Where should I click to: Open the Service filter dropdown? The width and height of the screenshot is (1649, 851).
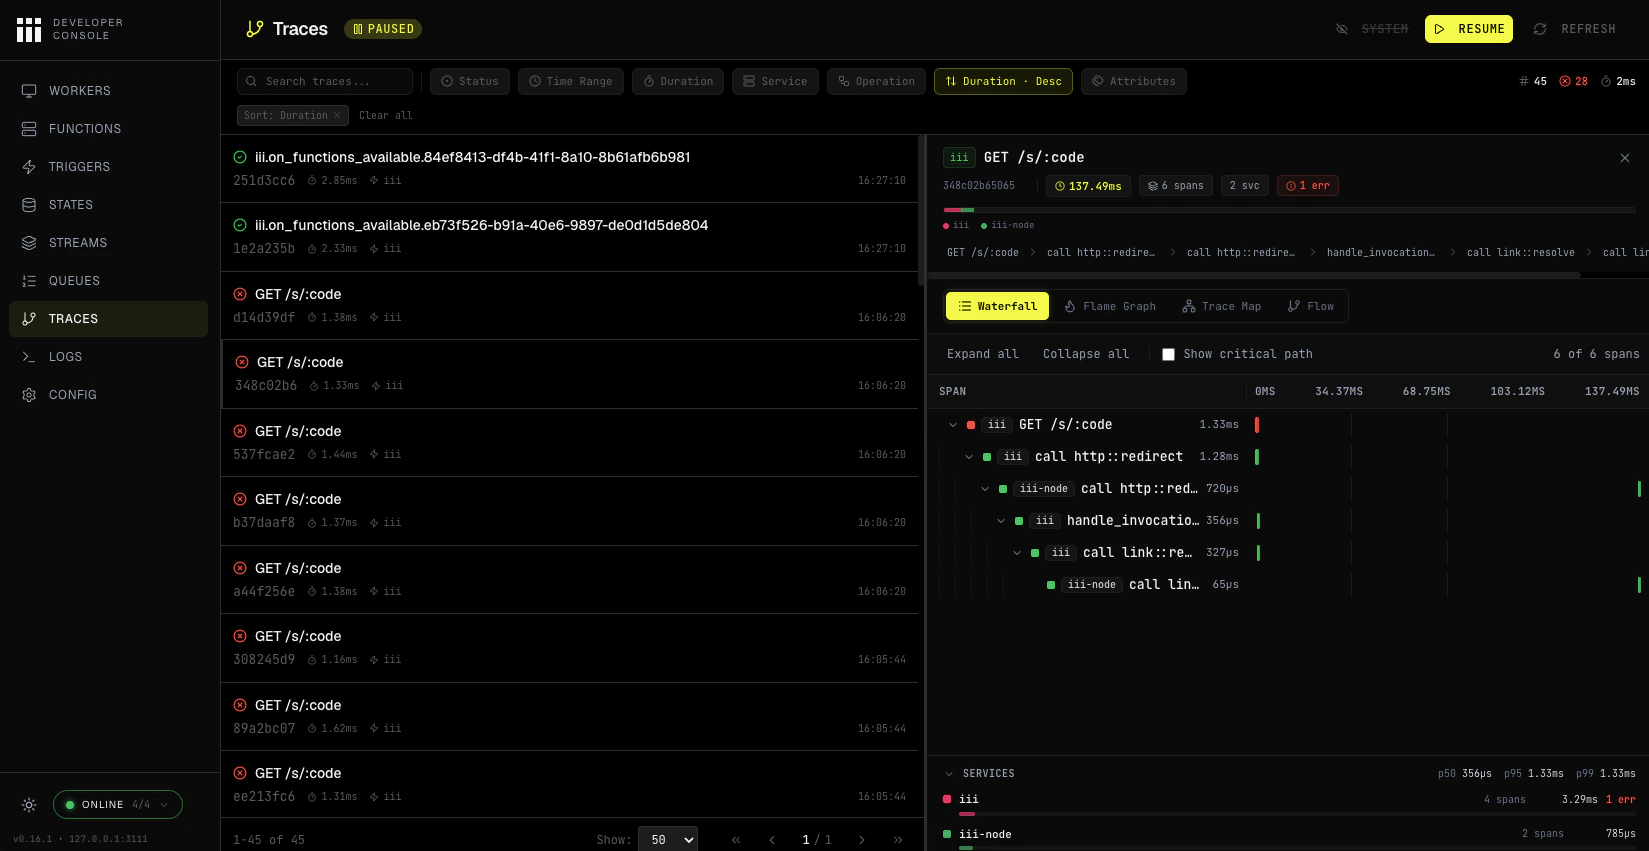[x=775, y=82]
